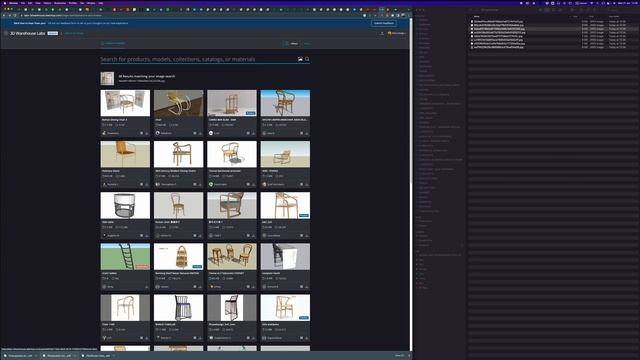Open the History menu in the menu bar

[47, 3]
